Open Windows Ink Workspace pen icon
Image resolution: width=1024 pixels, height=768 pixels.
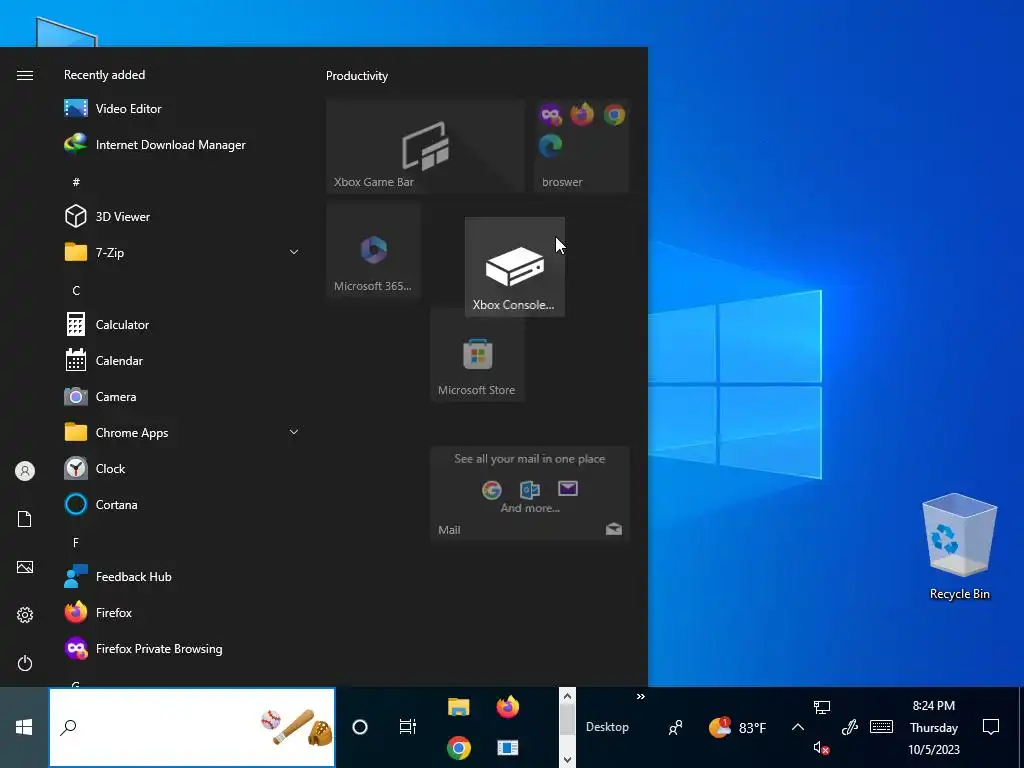pyautogui.click(x=849, y=727)
